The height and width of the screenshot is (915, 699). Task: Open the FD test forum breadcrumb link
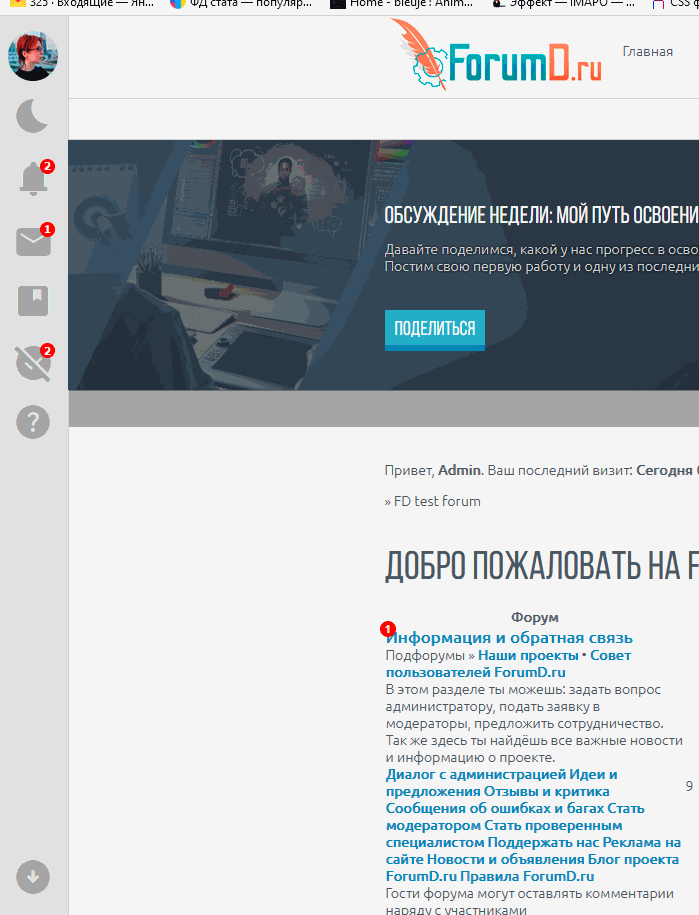click(x=436, y=501)
